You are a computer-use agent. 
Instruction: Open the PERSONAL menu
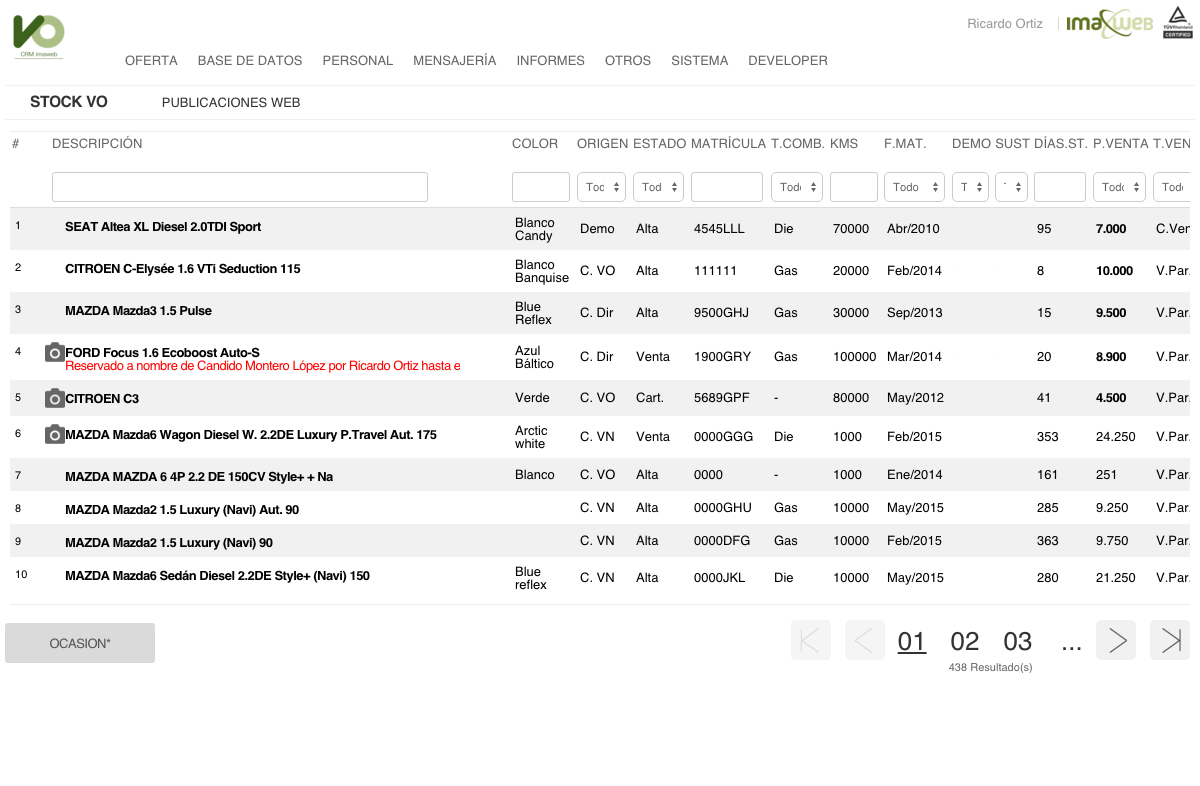pyautogui.click(x=358, y=61)
